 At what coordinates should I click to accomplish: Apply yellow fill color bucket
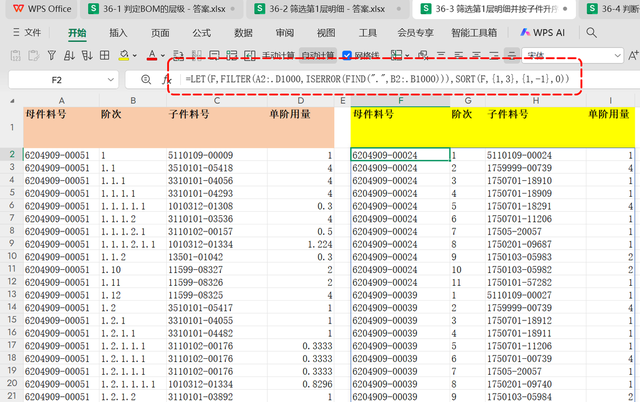124,55
